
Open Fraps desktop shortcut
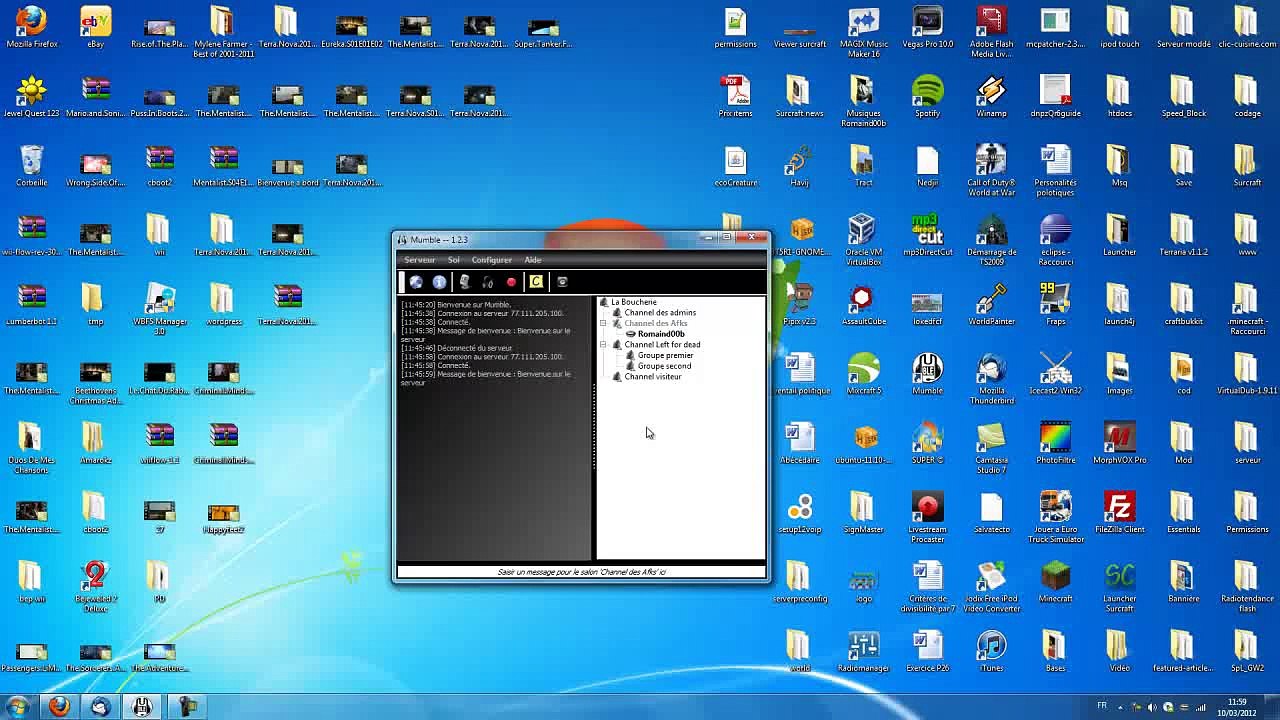click(1055, 304)
